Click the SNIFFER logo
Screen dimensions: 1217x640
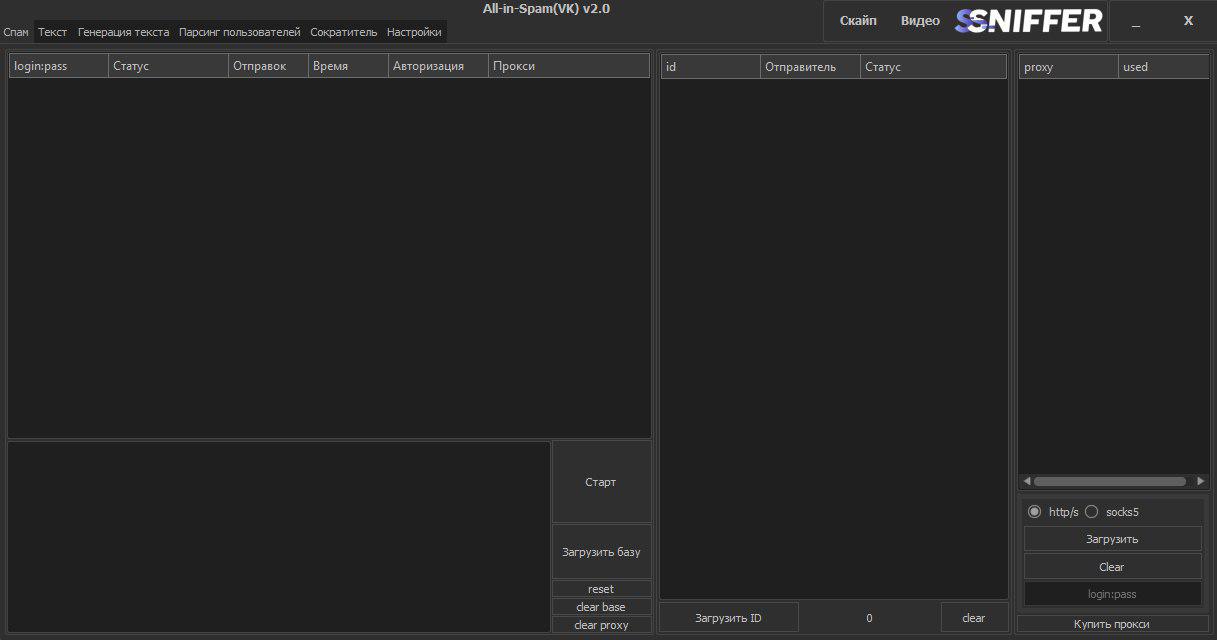click(x=1029, y=21)
